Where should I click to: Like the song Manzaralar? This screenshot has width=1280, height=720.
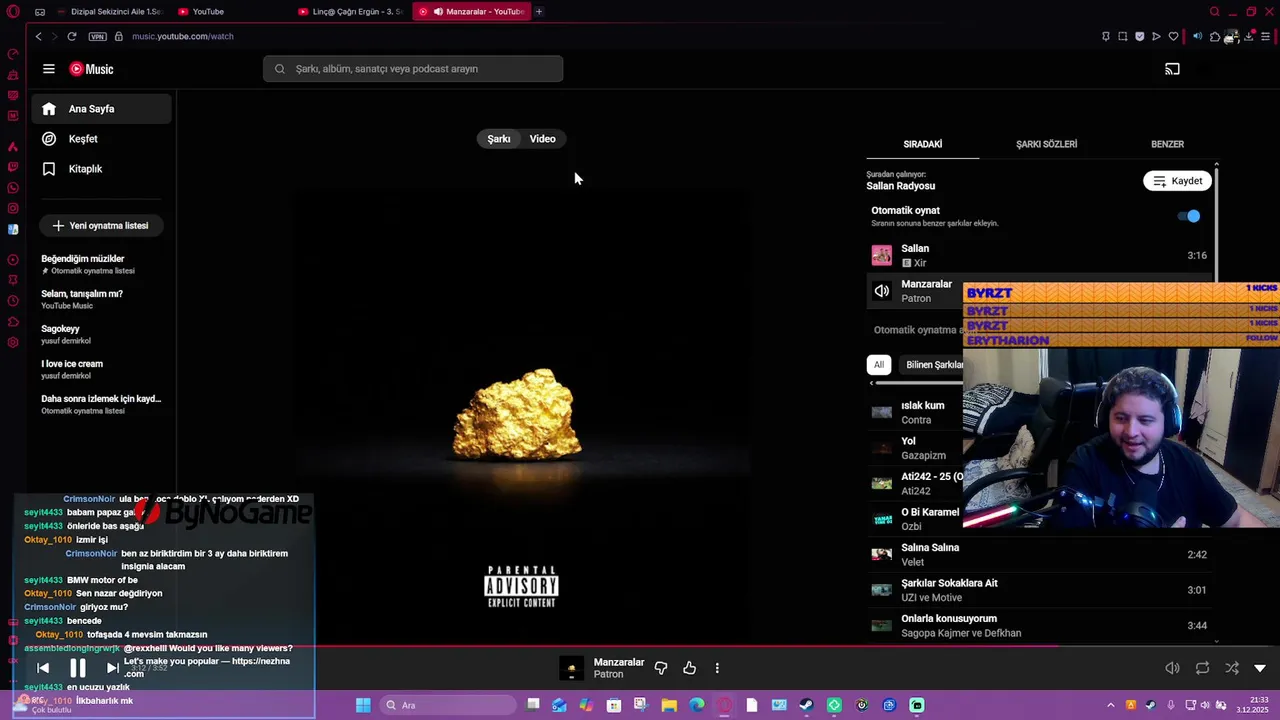[689, 668]
